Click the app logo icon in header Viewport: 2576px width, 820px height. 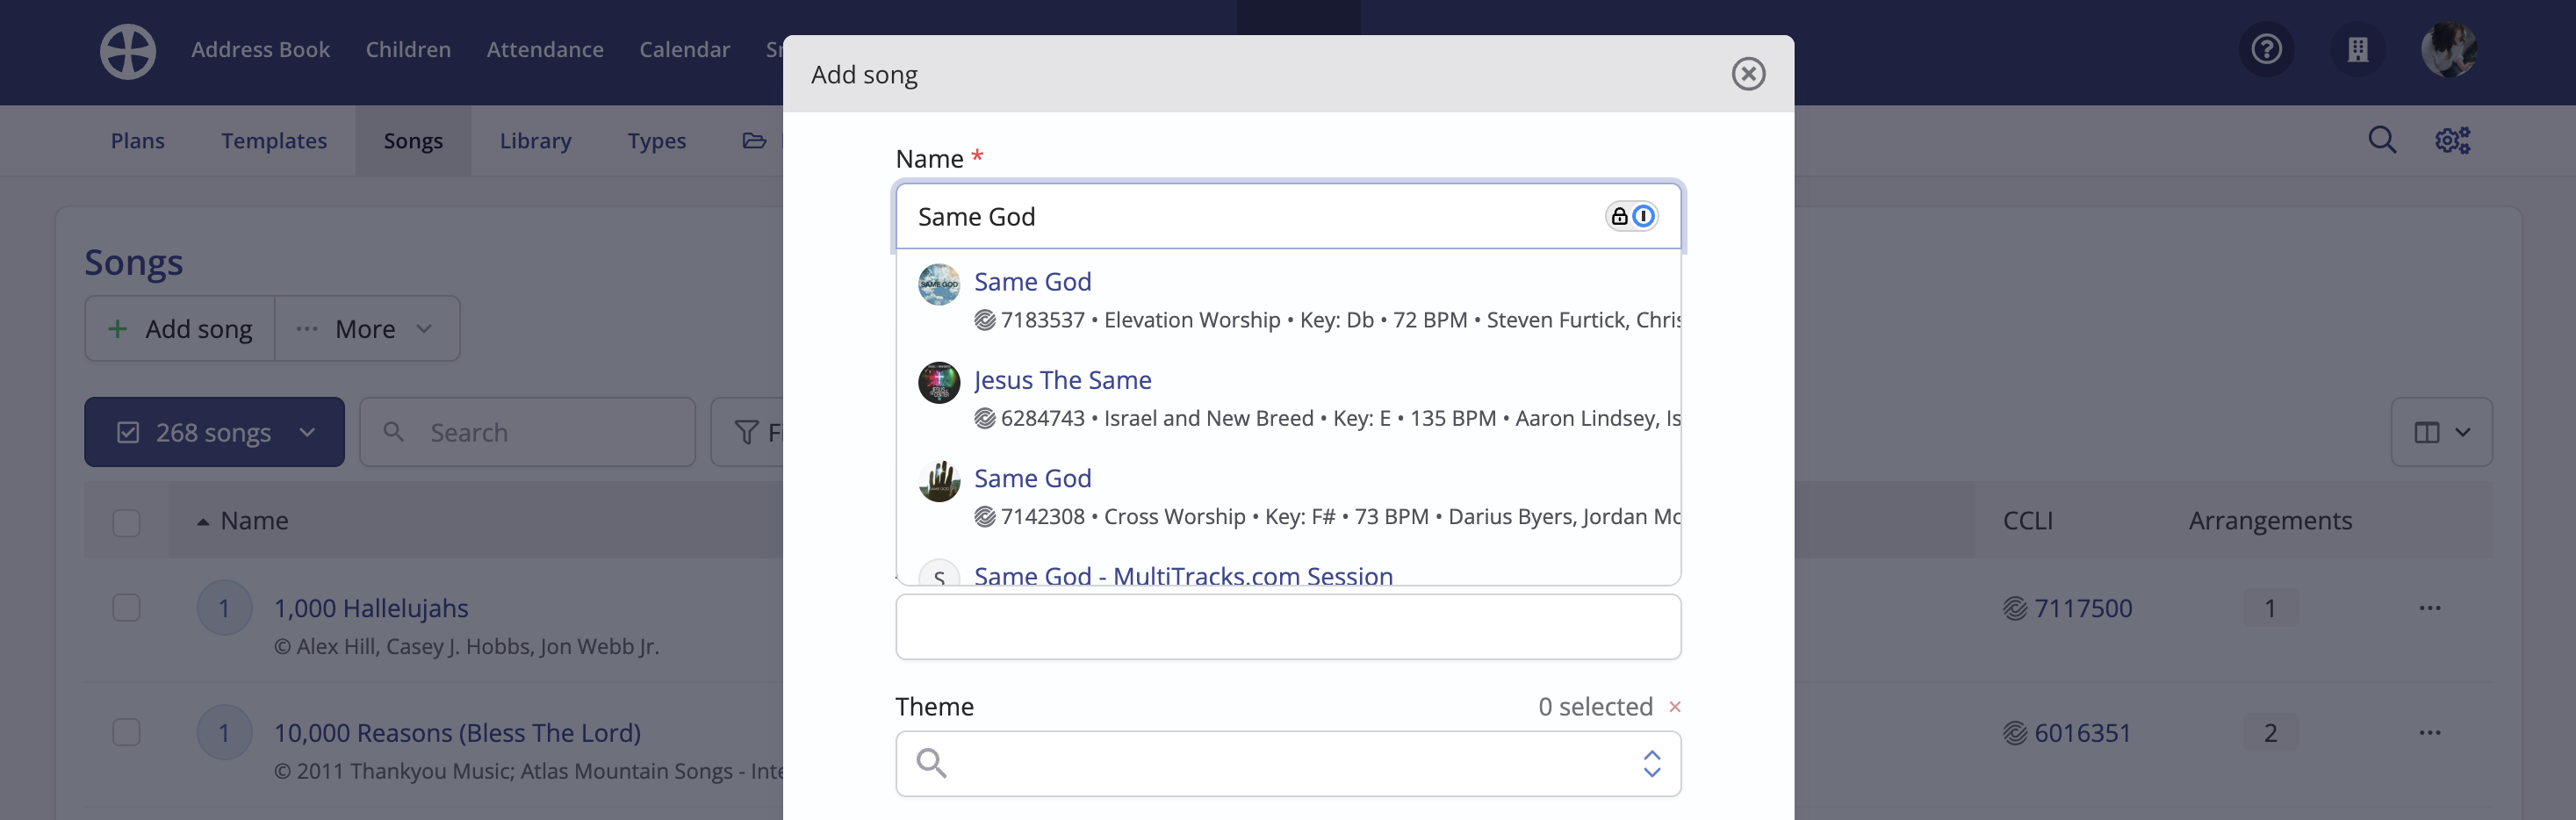(x=128, y=51)
